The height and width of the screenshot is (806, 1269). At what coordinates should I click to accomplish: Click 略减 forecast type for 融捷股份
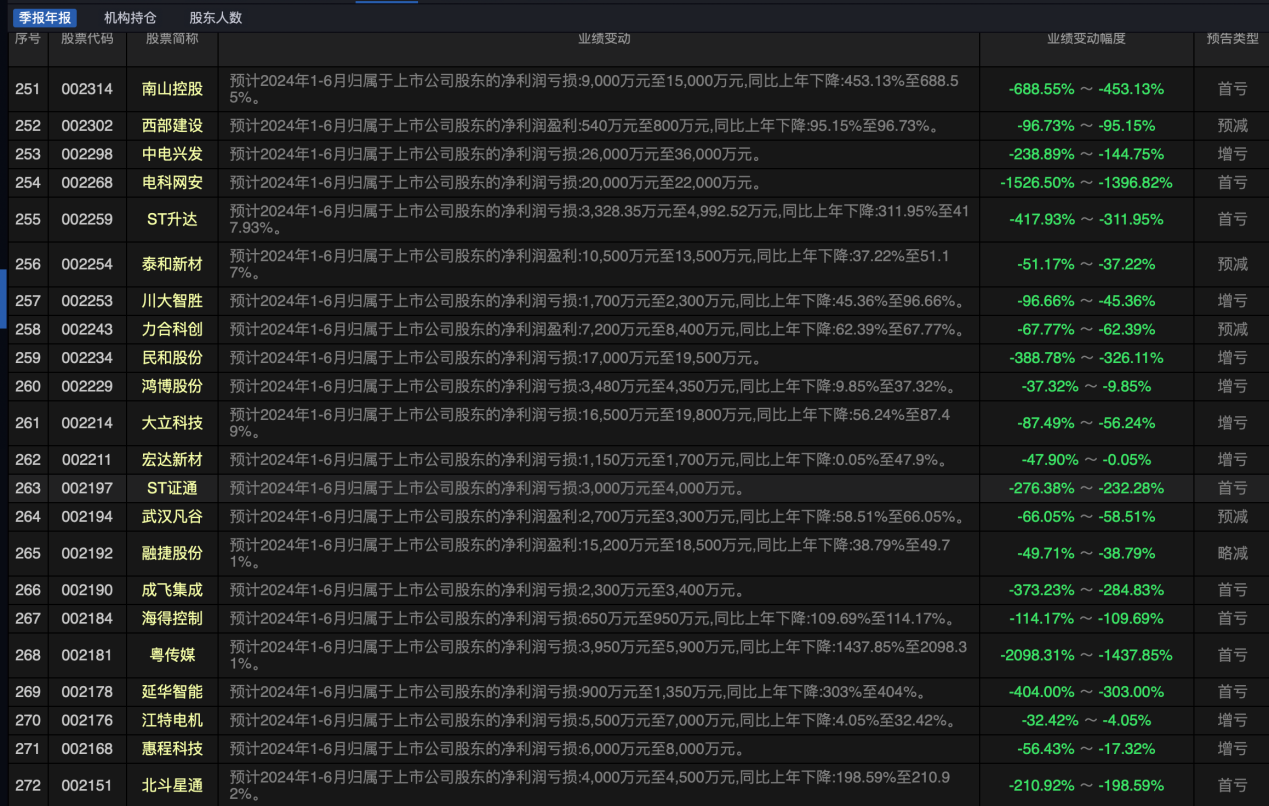coord(1232,553)
